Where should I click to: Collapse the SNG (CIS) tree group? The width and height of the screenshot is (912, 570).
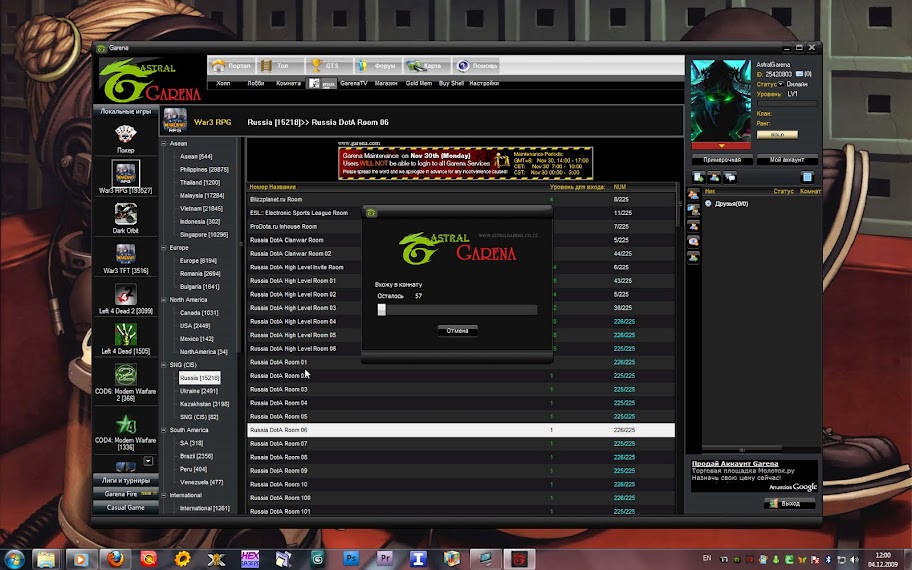click(164, 365)
